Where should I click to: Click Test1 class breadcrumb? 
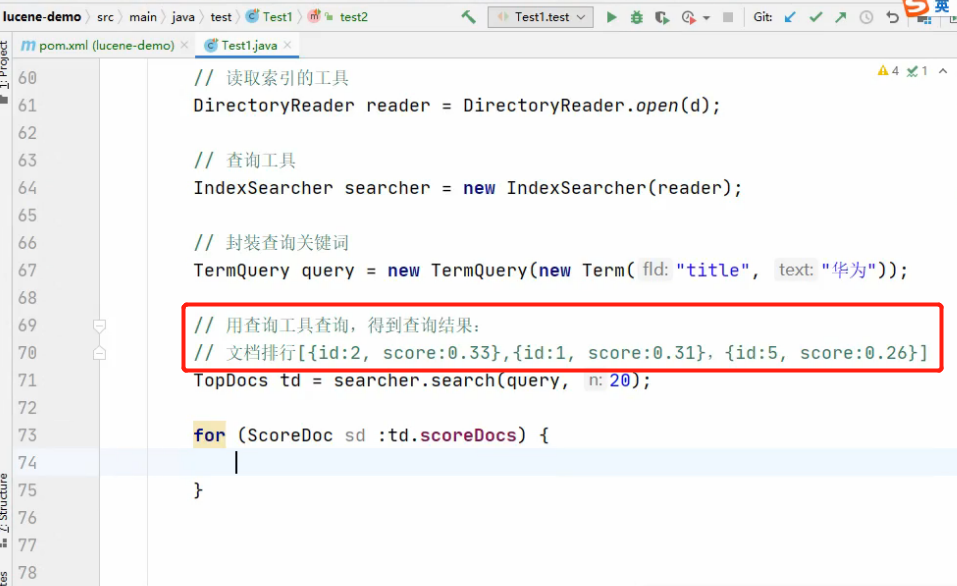pyautogui.click(x=270, y=17)
